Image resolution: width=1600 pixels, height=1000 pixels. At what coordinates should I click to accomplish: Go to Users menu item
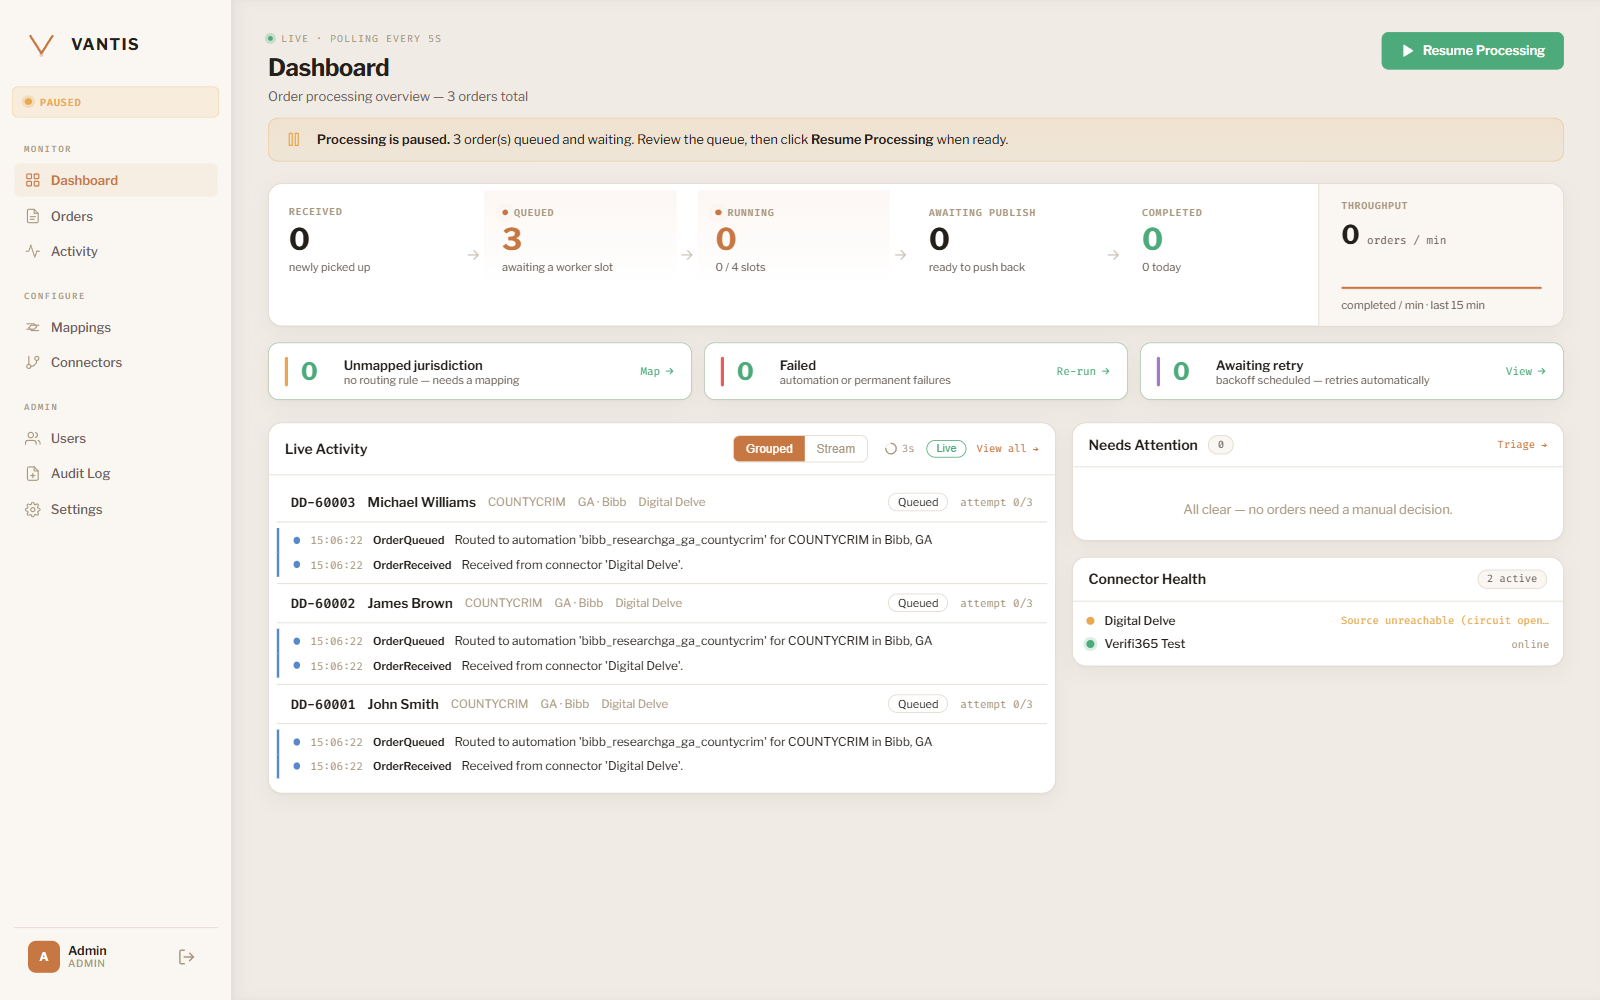(x=115, y=438)
